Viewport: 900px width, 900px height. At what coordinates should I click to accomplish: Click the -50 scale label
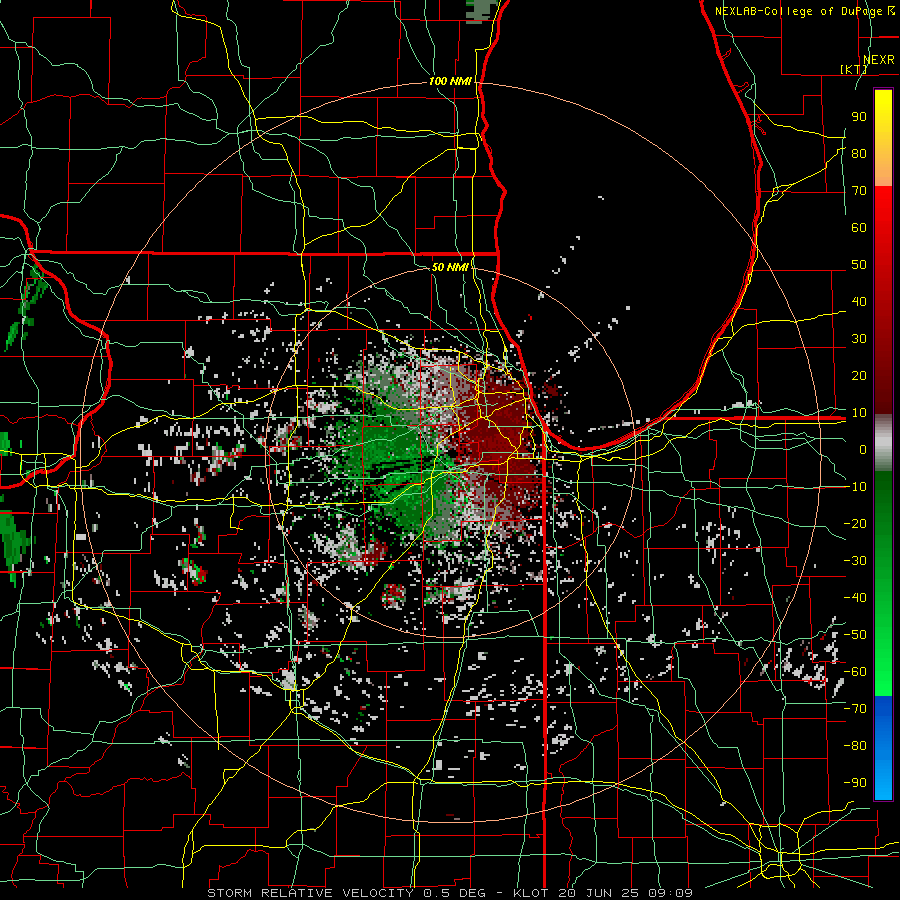click(x=855, y=634)
